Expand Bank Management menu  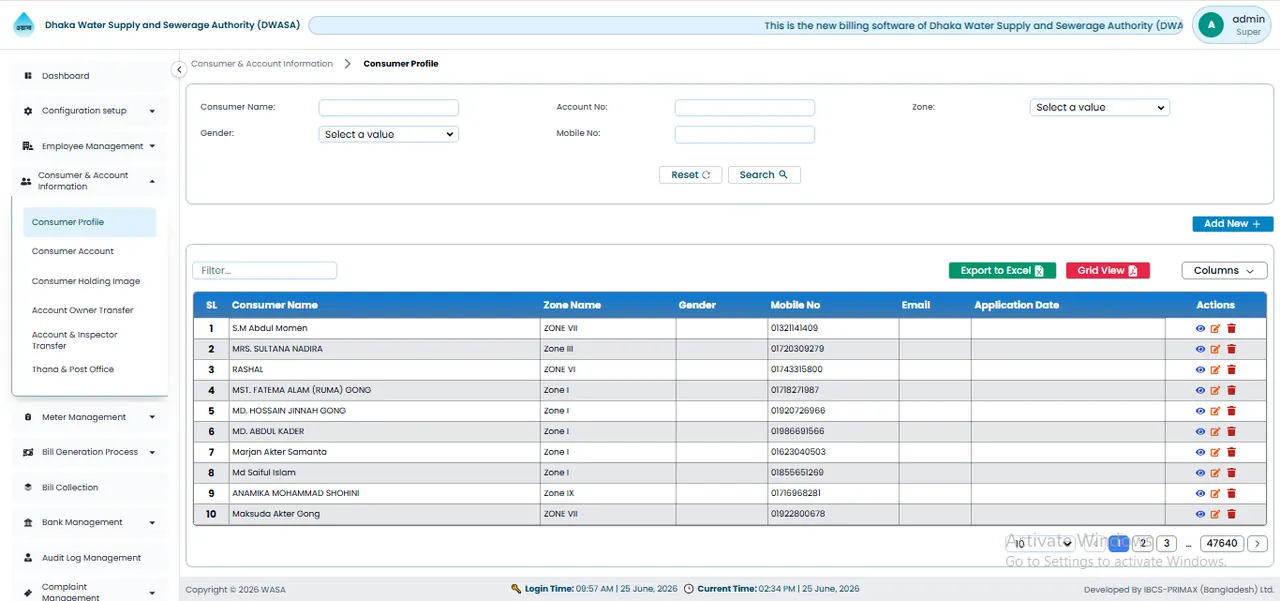(x=90, y=522)
